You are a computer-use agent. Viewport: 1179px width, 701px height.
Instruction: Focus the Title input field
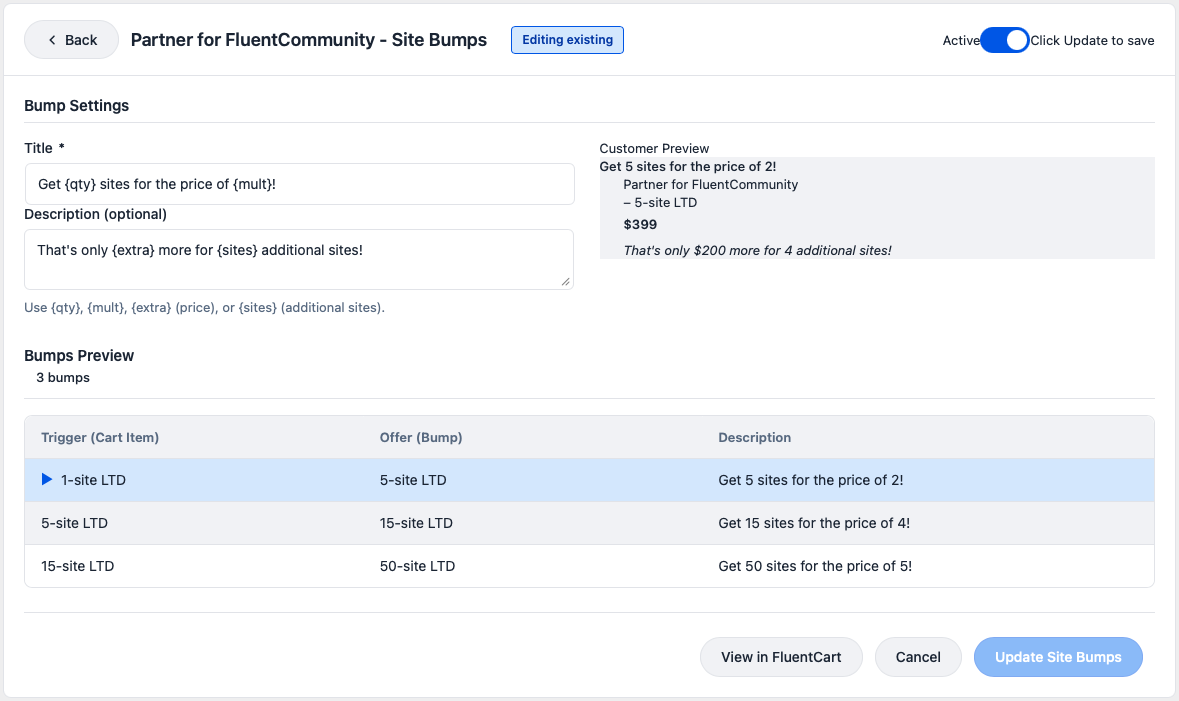[299, 184]
